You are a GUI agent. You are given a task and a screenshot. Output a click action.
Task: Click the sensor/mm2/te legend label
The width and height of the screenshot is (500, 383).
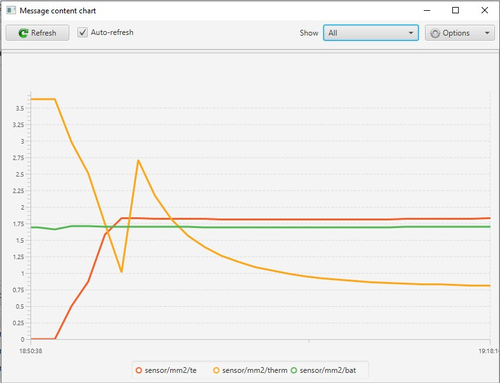coord(171,370)
